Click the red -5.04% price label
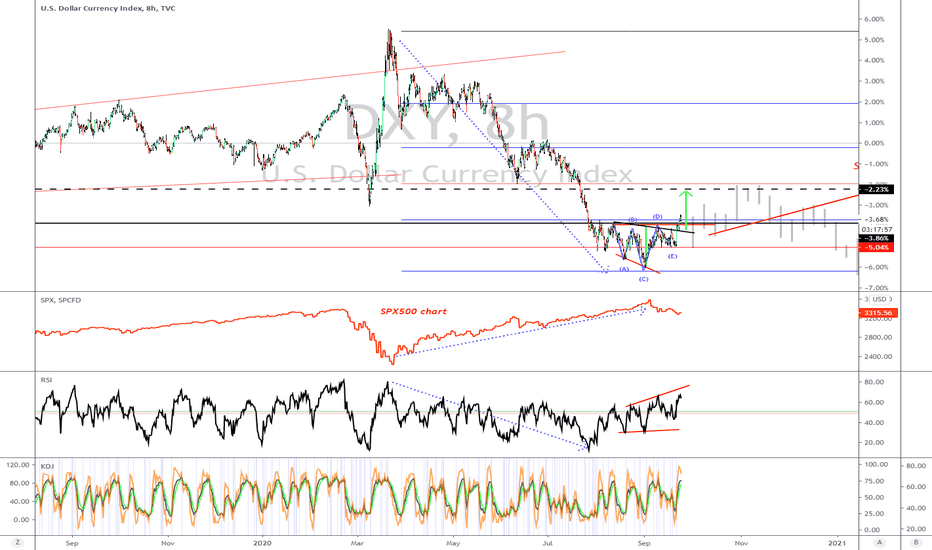 (x=877, y=247)
